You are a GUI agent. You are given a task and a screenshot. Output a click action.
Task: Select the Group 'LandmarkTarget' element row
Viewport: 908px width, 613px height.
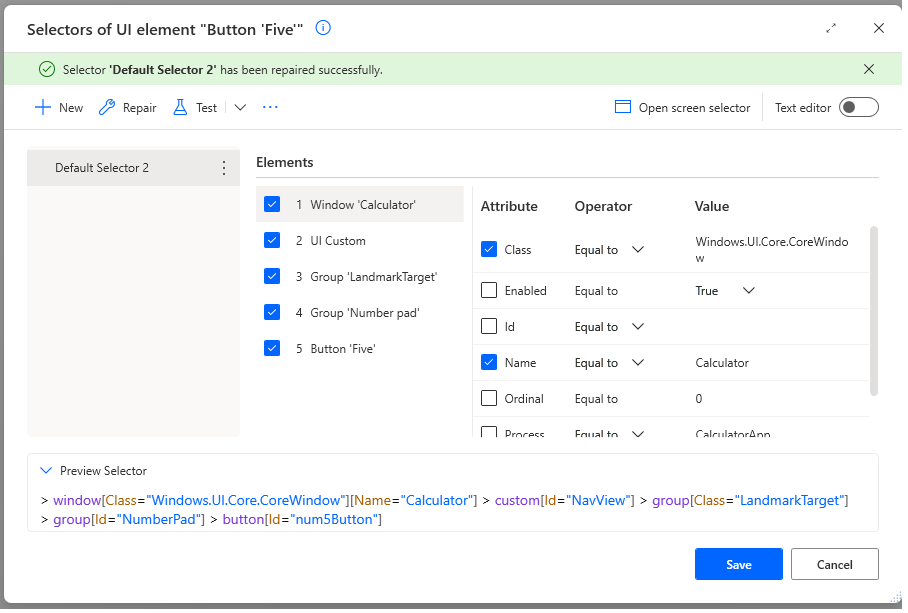coord(360,277)
